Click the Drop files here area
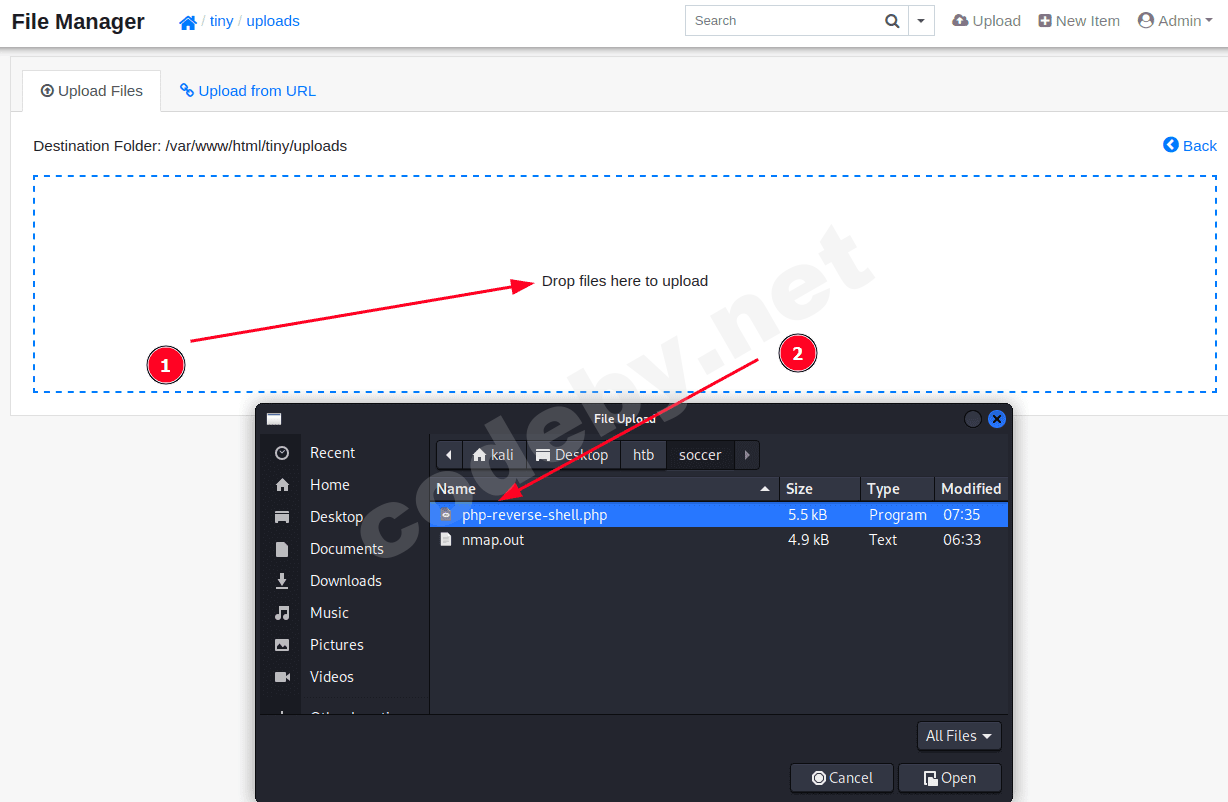 pos(625,282)
